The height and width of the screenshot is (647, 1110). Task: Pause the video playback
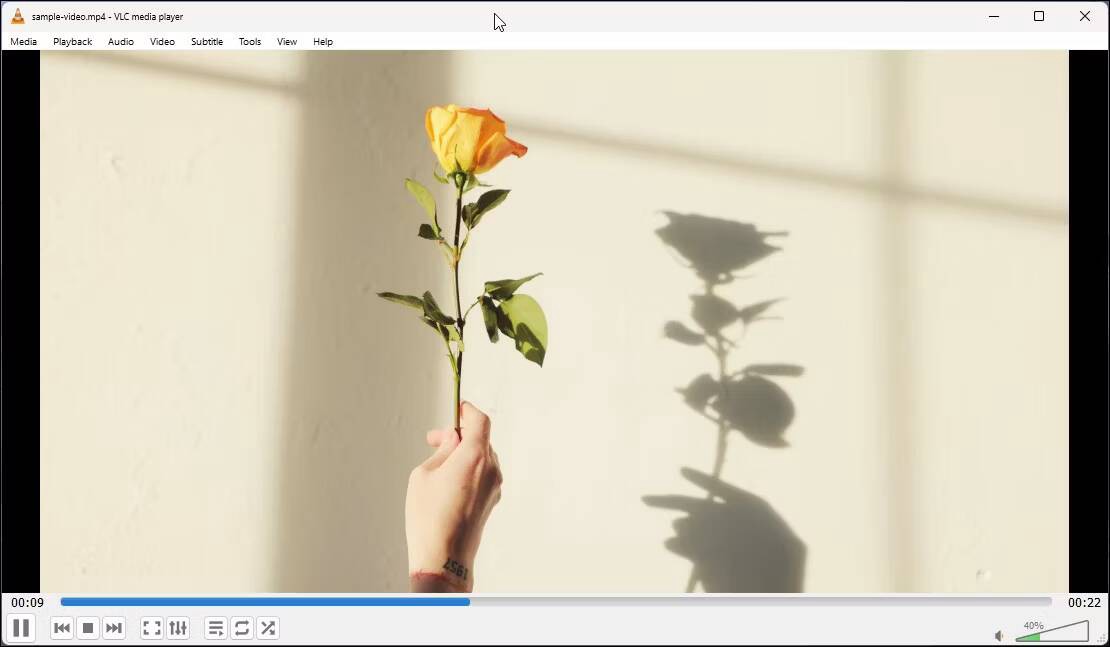21,628
